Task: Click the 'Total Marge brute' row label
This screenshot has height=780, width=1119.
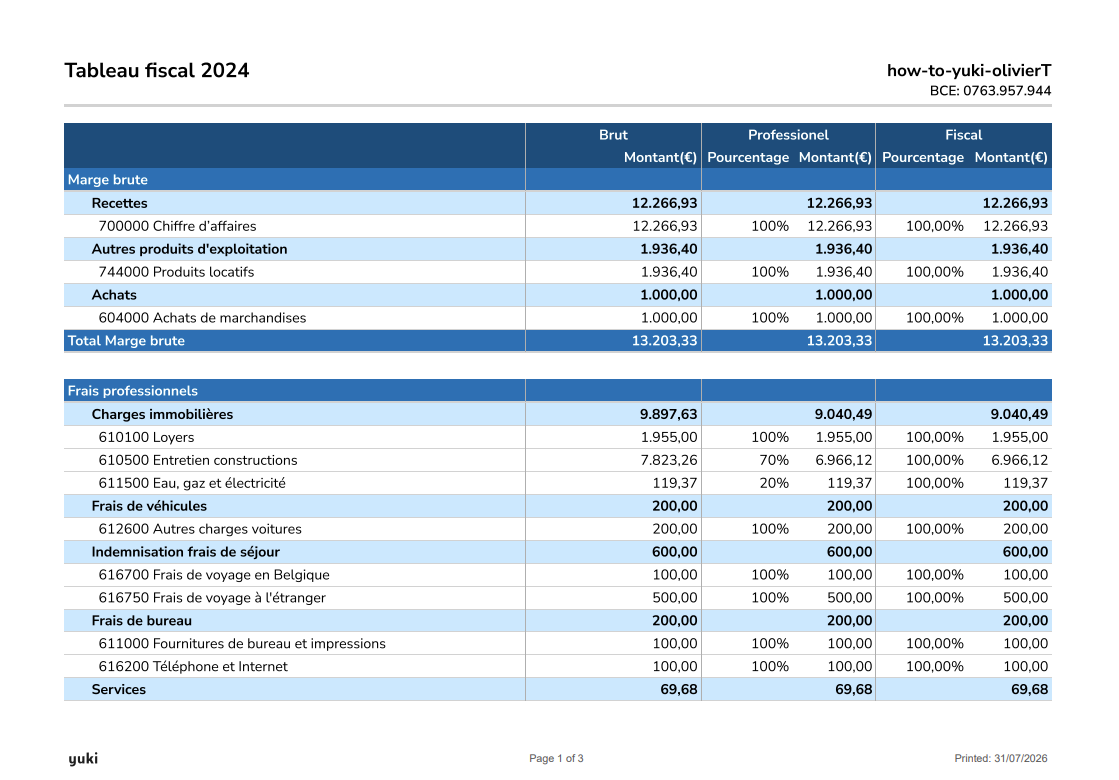Action: pyautogui.click(x=126, y=340)
